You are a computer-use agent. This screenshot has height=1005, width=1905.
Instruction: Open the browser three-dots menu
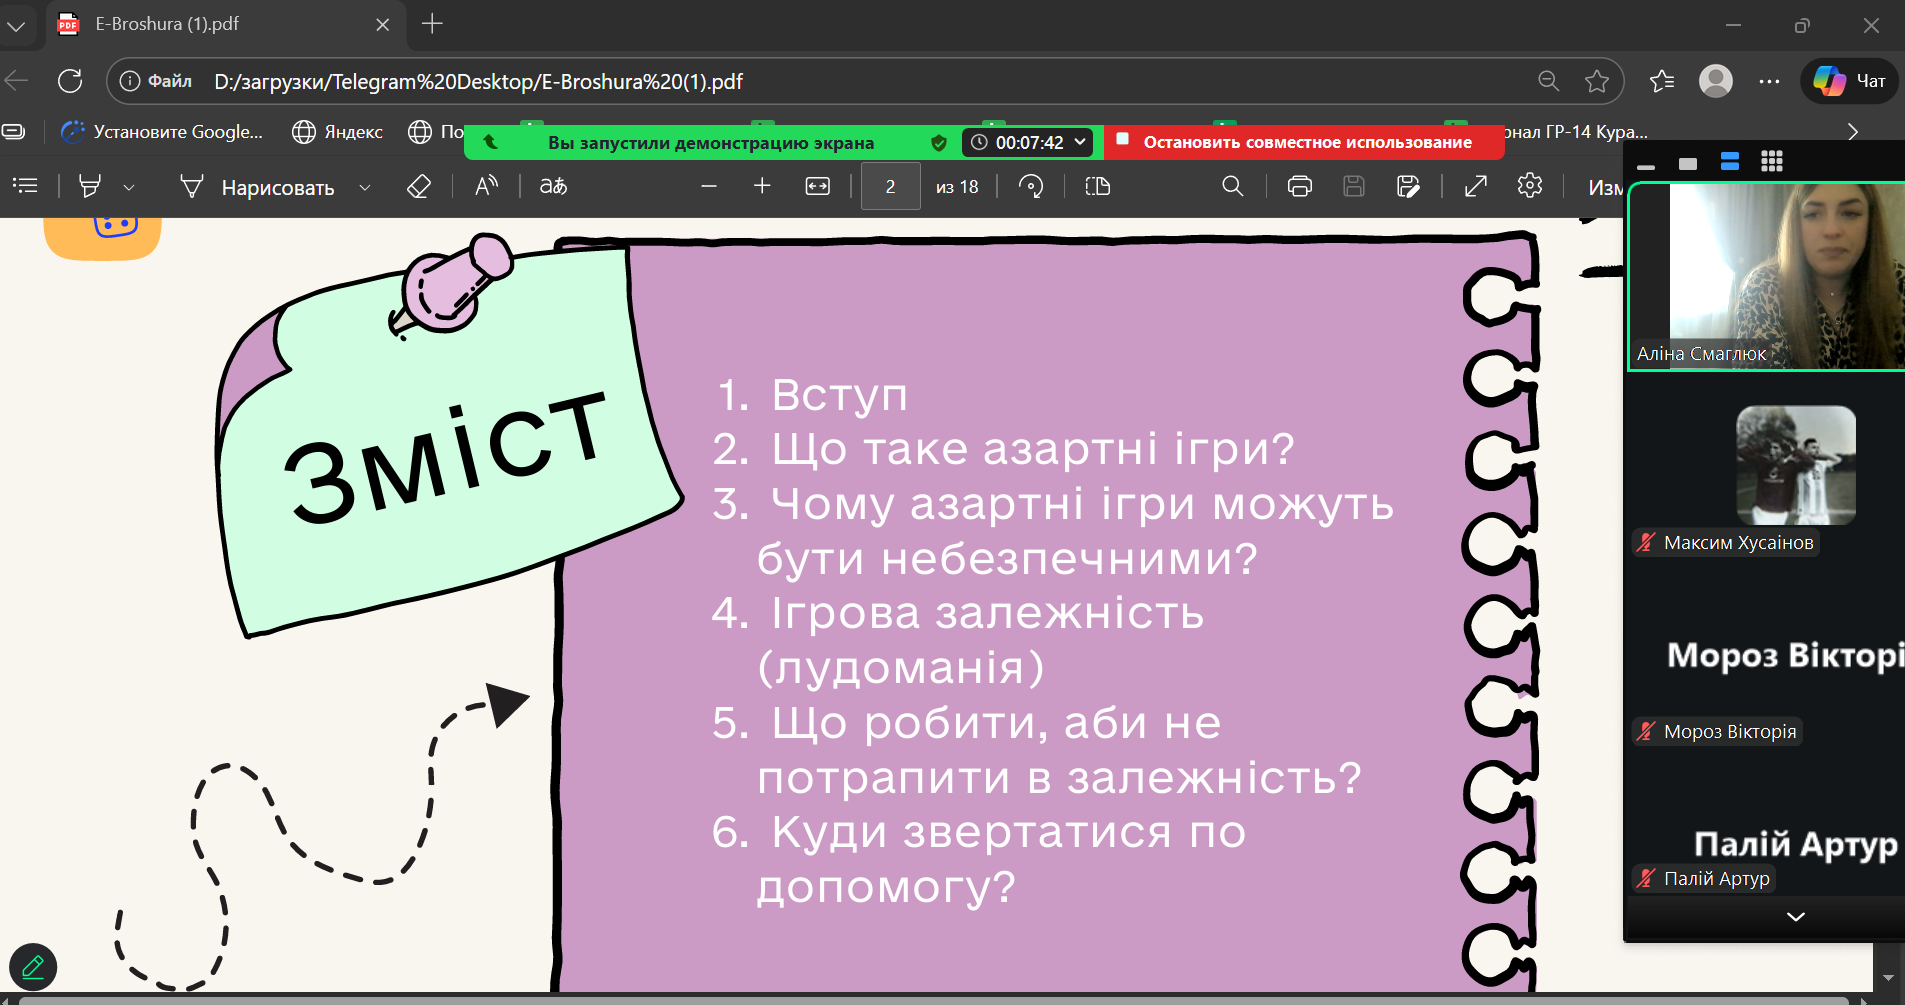[1769, 82]
